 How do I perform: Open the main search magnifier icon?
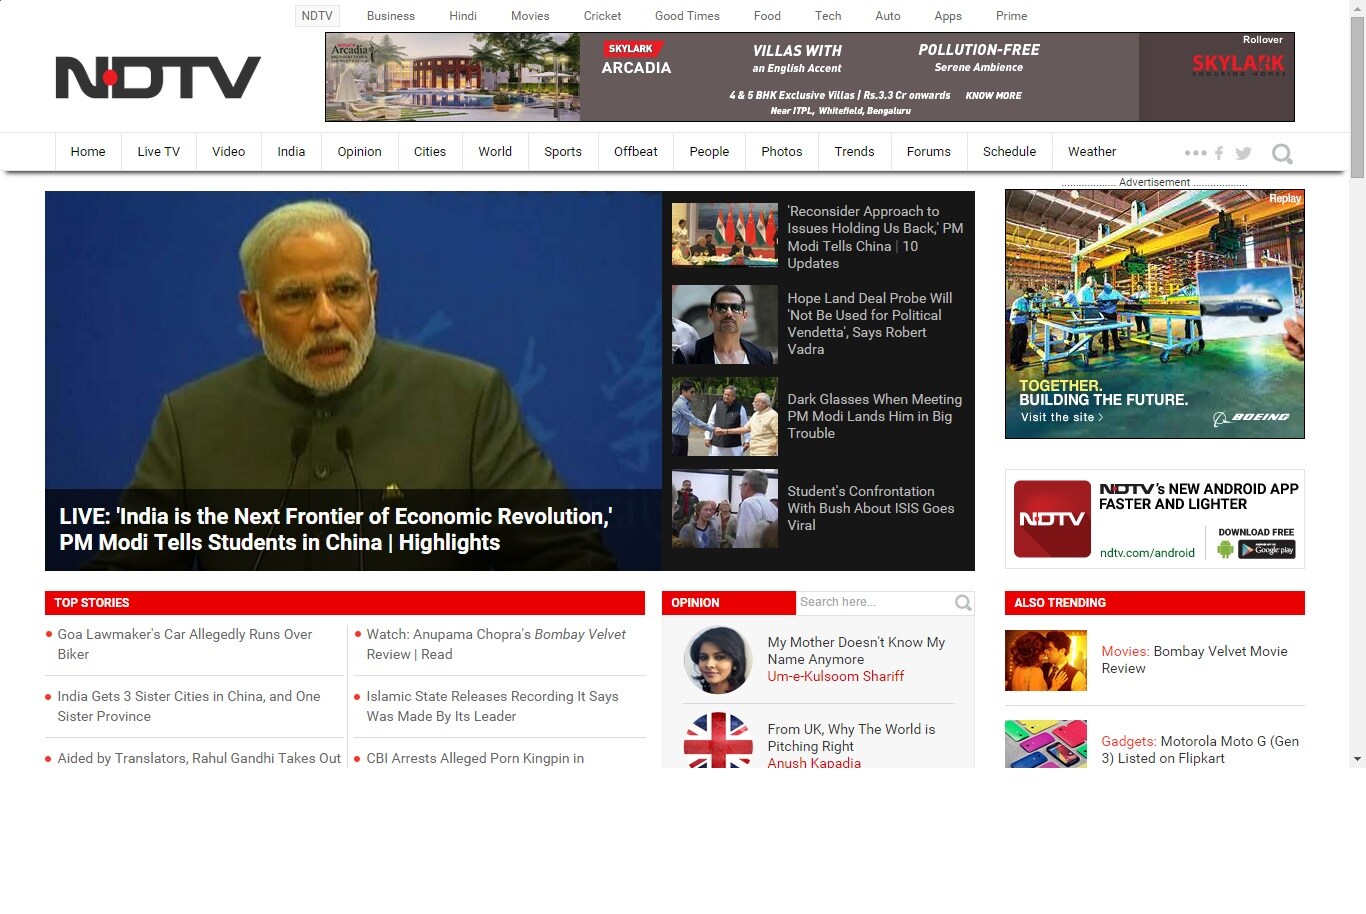pos(1282,153)
